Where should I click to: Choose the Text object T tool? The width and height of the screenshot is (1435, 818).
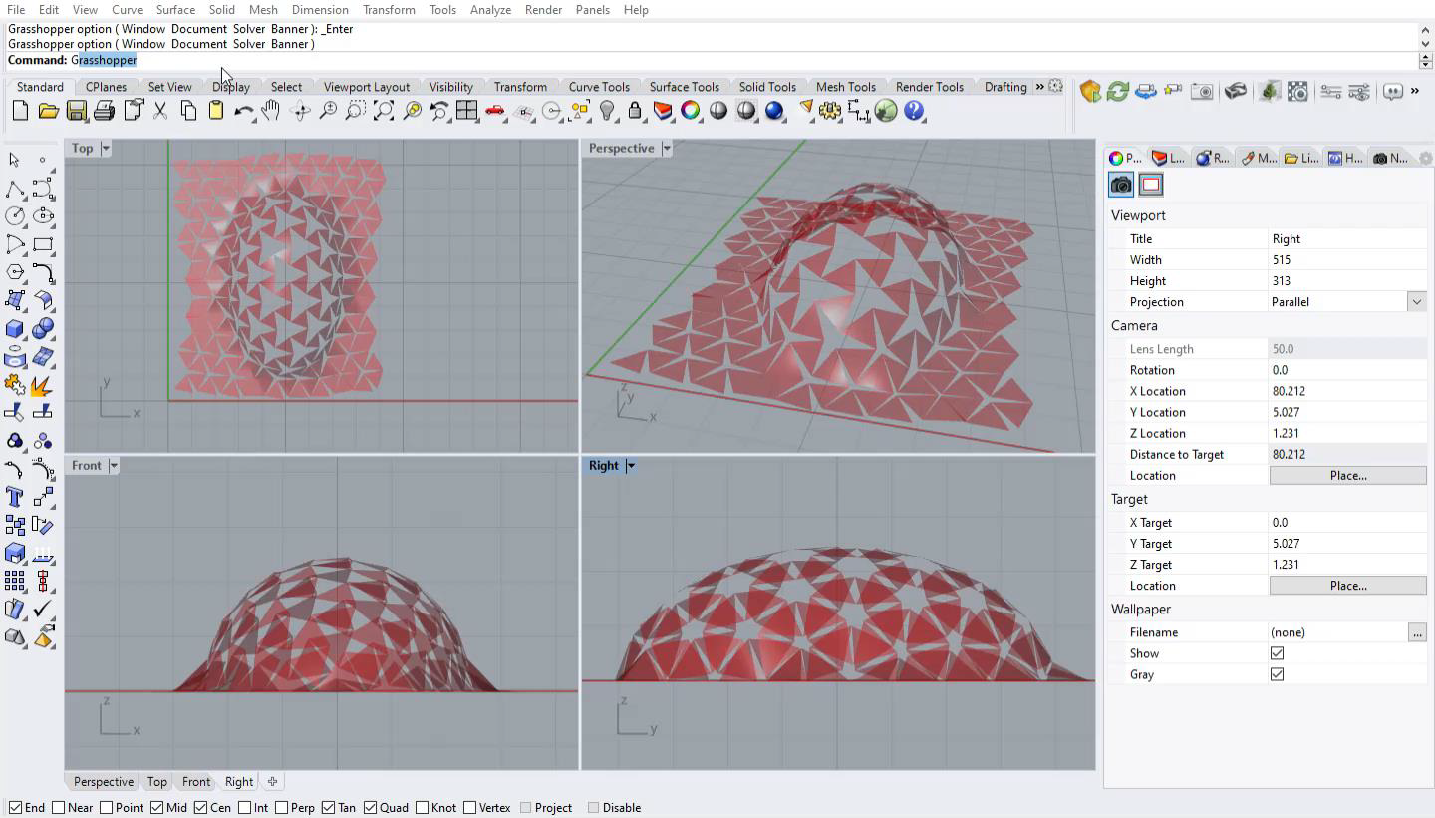coord(15,497)
